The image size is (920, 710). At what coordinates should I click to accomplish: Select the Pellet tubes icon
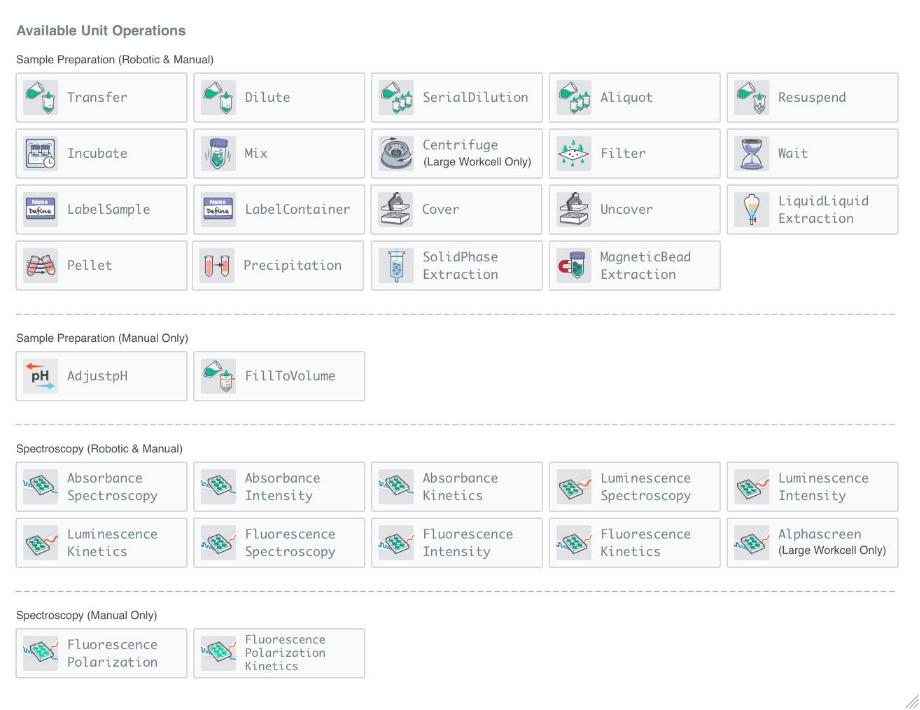[41, 266]
